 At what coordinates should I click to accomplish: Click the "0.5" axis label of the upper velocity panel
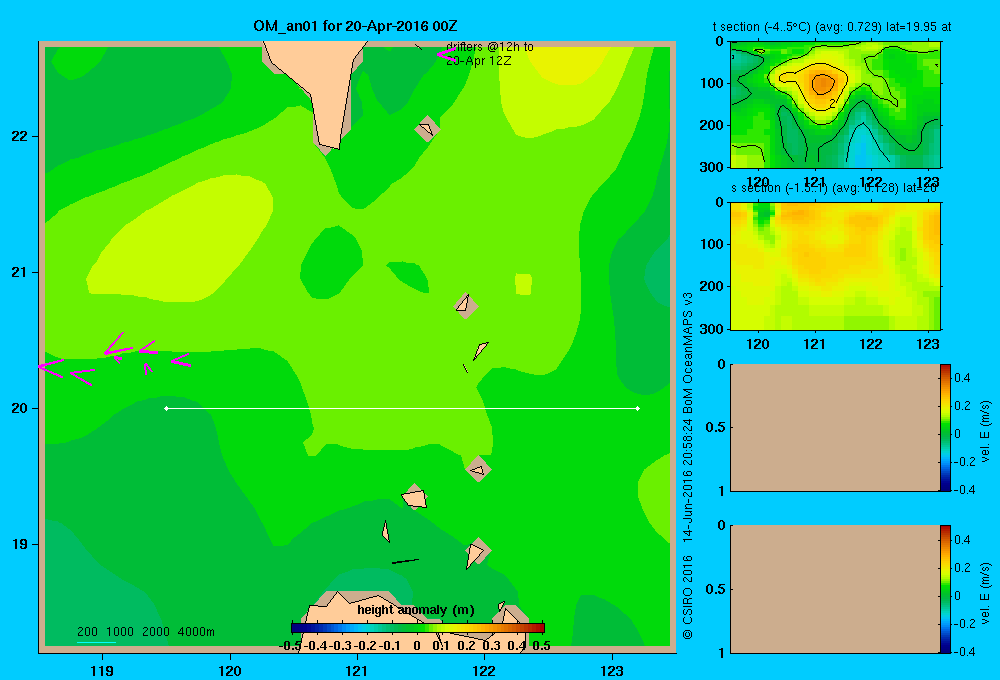click(716, 427)
